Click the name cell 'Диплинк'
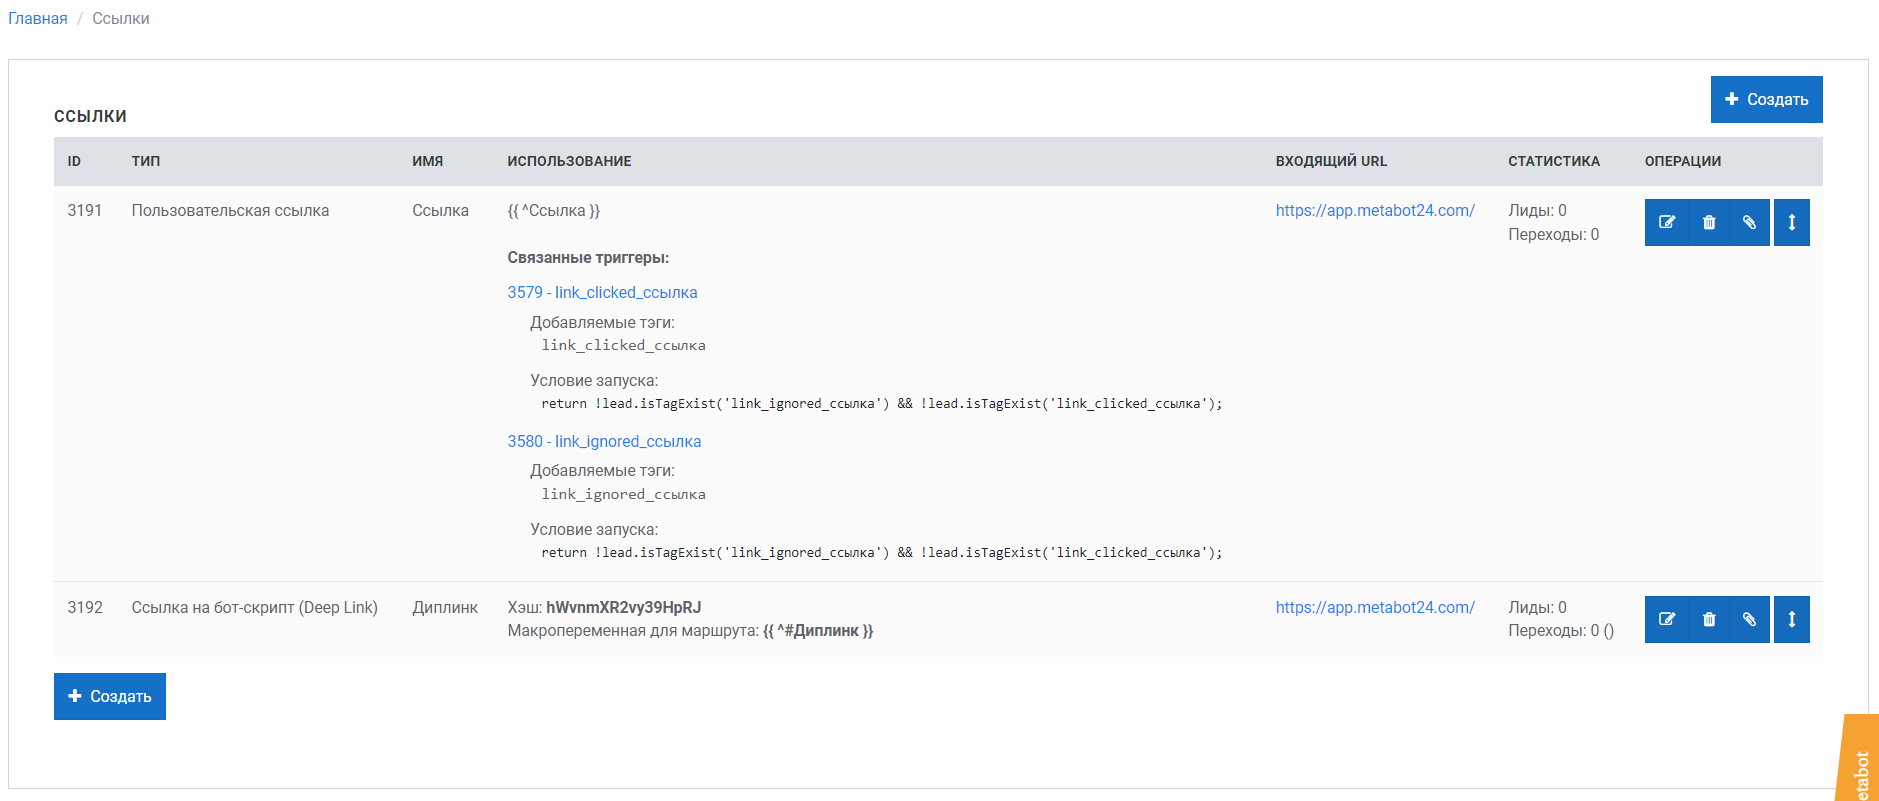Image resolution: width=1879 pixels, height=801 pixels. [x=445, y=607]
